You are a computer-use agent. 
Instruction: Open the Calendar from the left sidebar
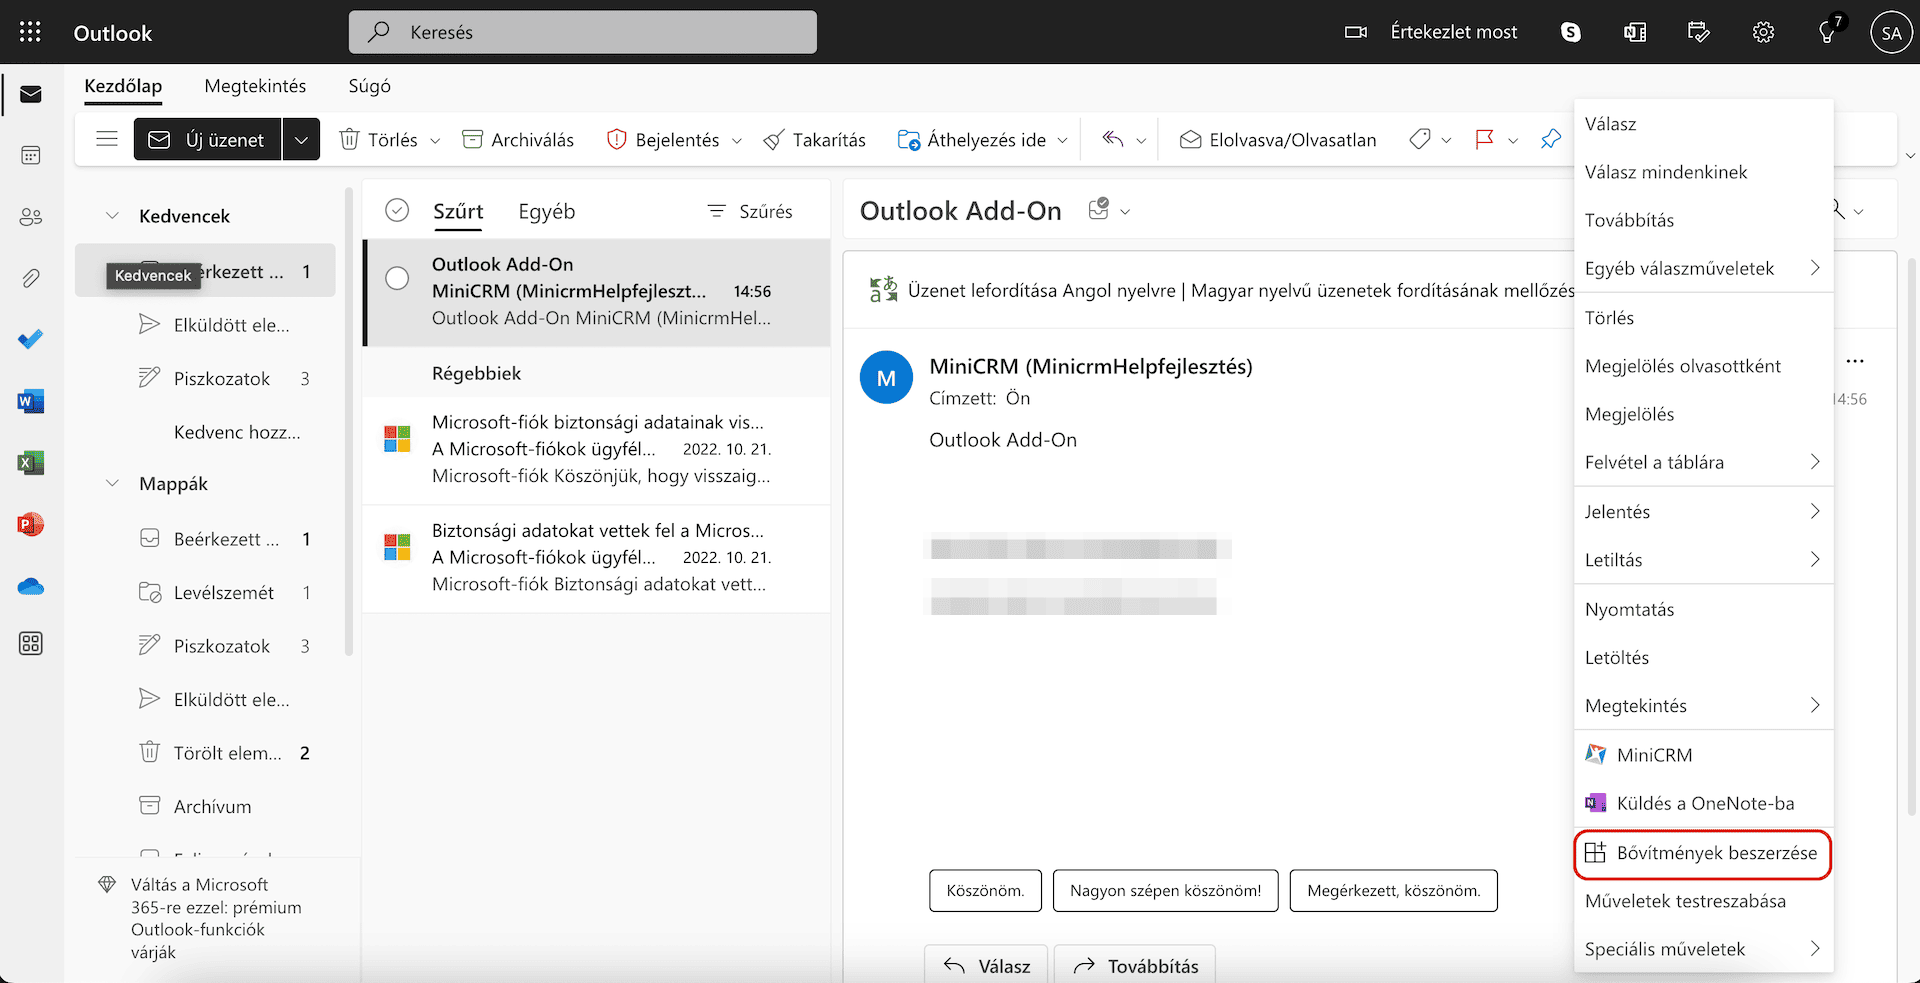pos(30,154)
